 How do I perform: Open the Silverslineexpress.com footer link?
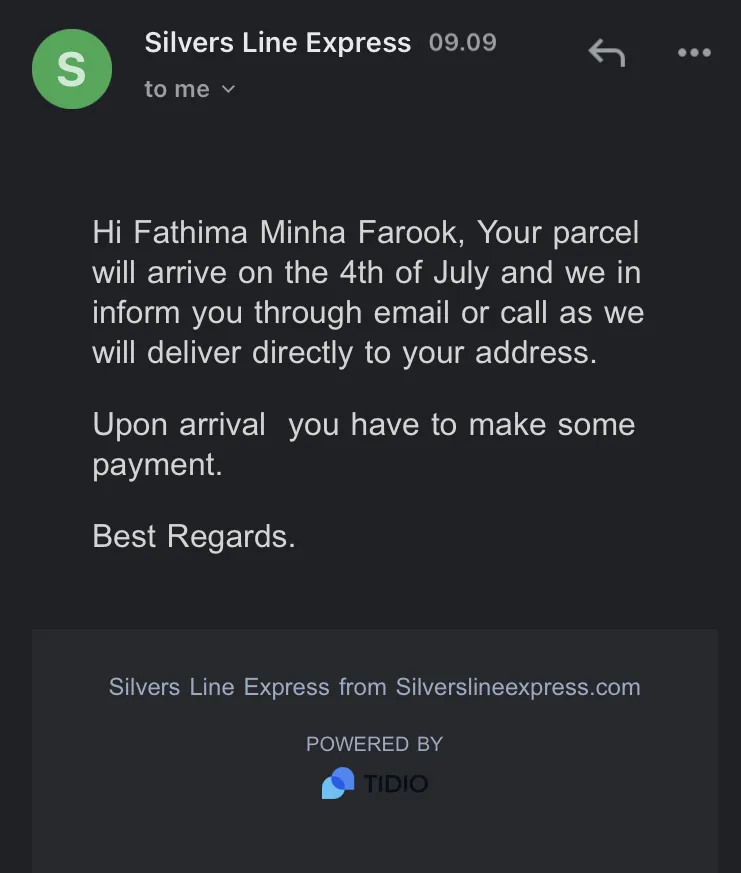click(518, 687)
